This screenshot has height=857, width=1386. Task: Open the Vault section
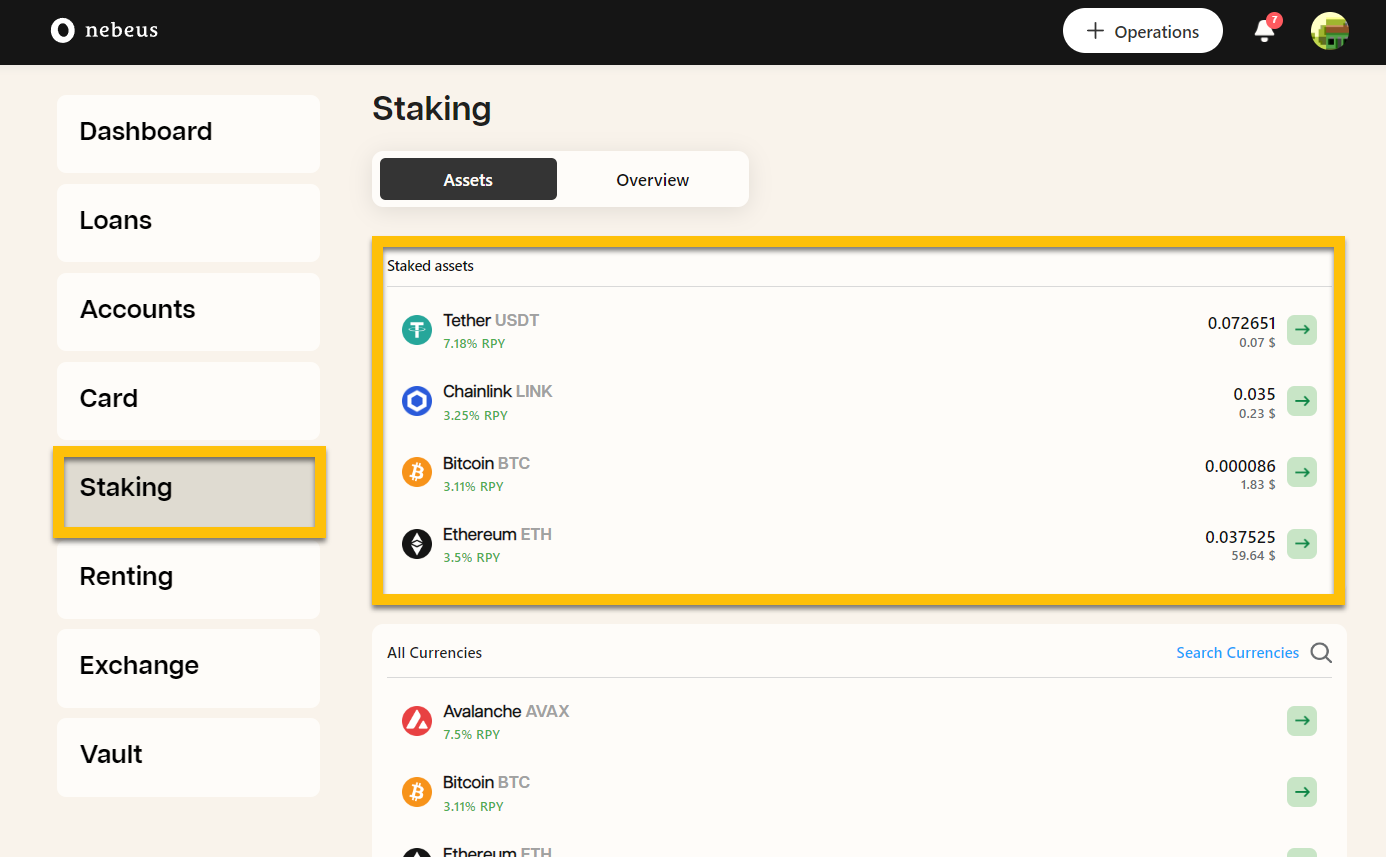[x=188, y=755]
